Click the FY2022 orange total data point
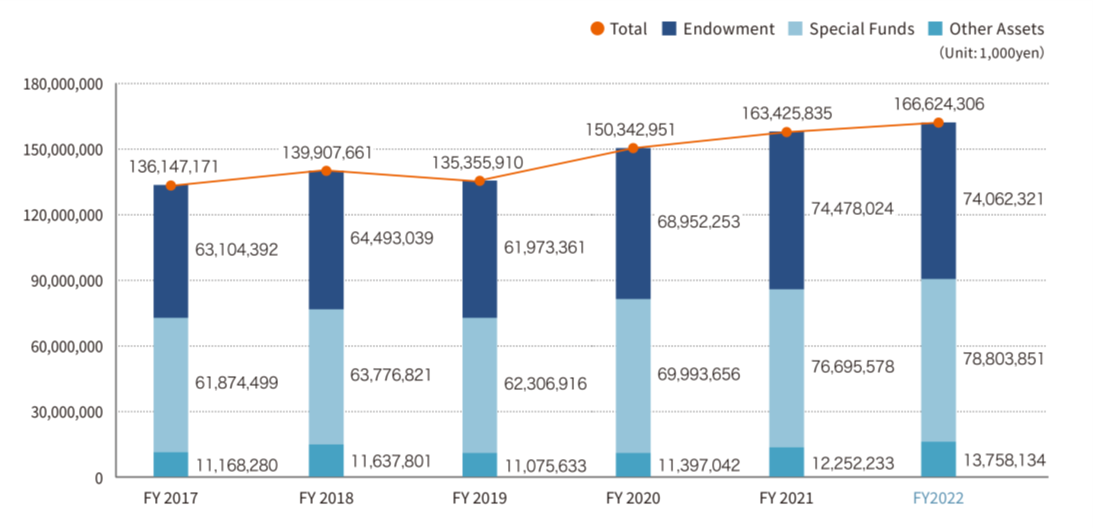 tap(938, 123)
